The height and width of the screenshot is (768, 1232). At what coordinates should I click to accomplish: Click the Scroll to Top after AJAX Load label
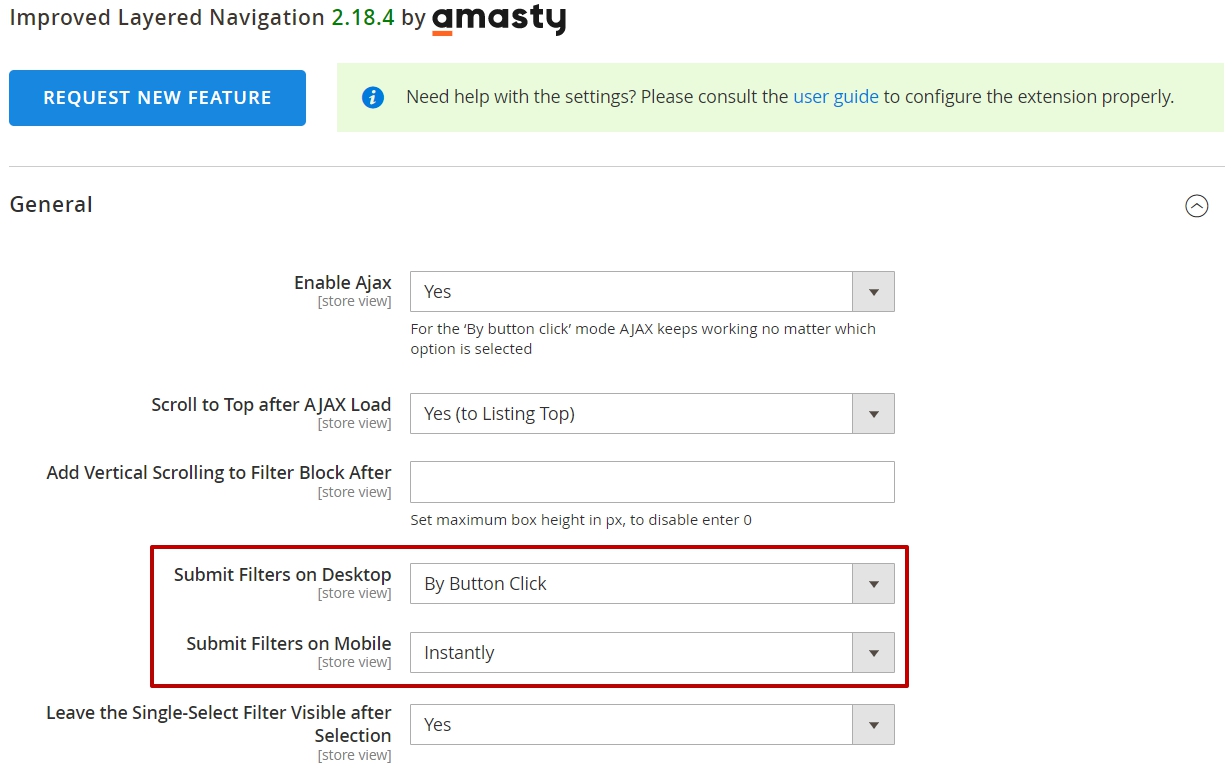pyautogui.click(x=271, y=405)
